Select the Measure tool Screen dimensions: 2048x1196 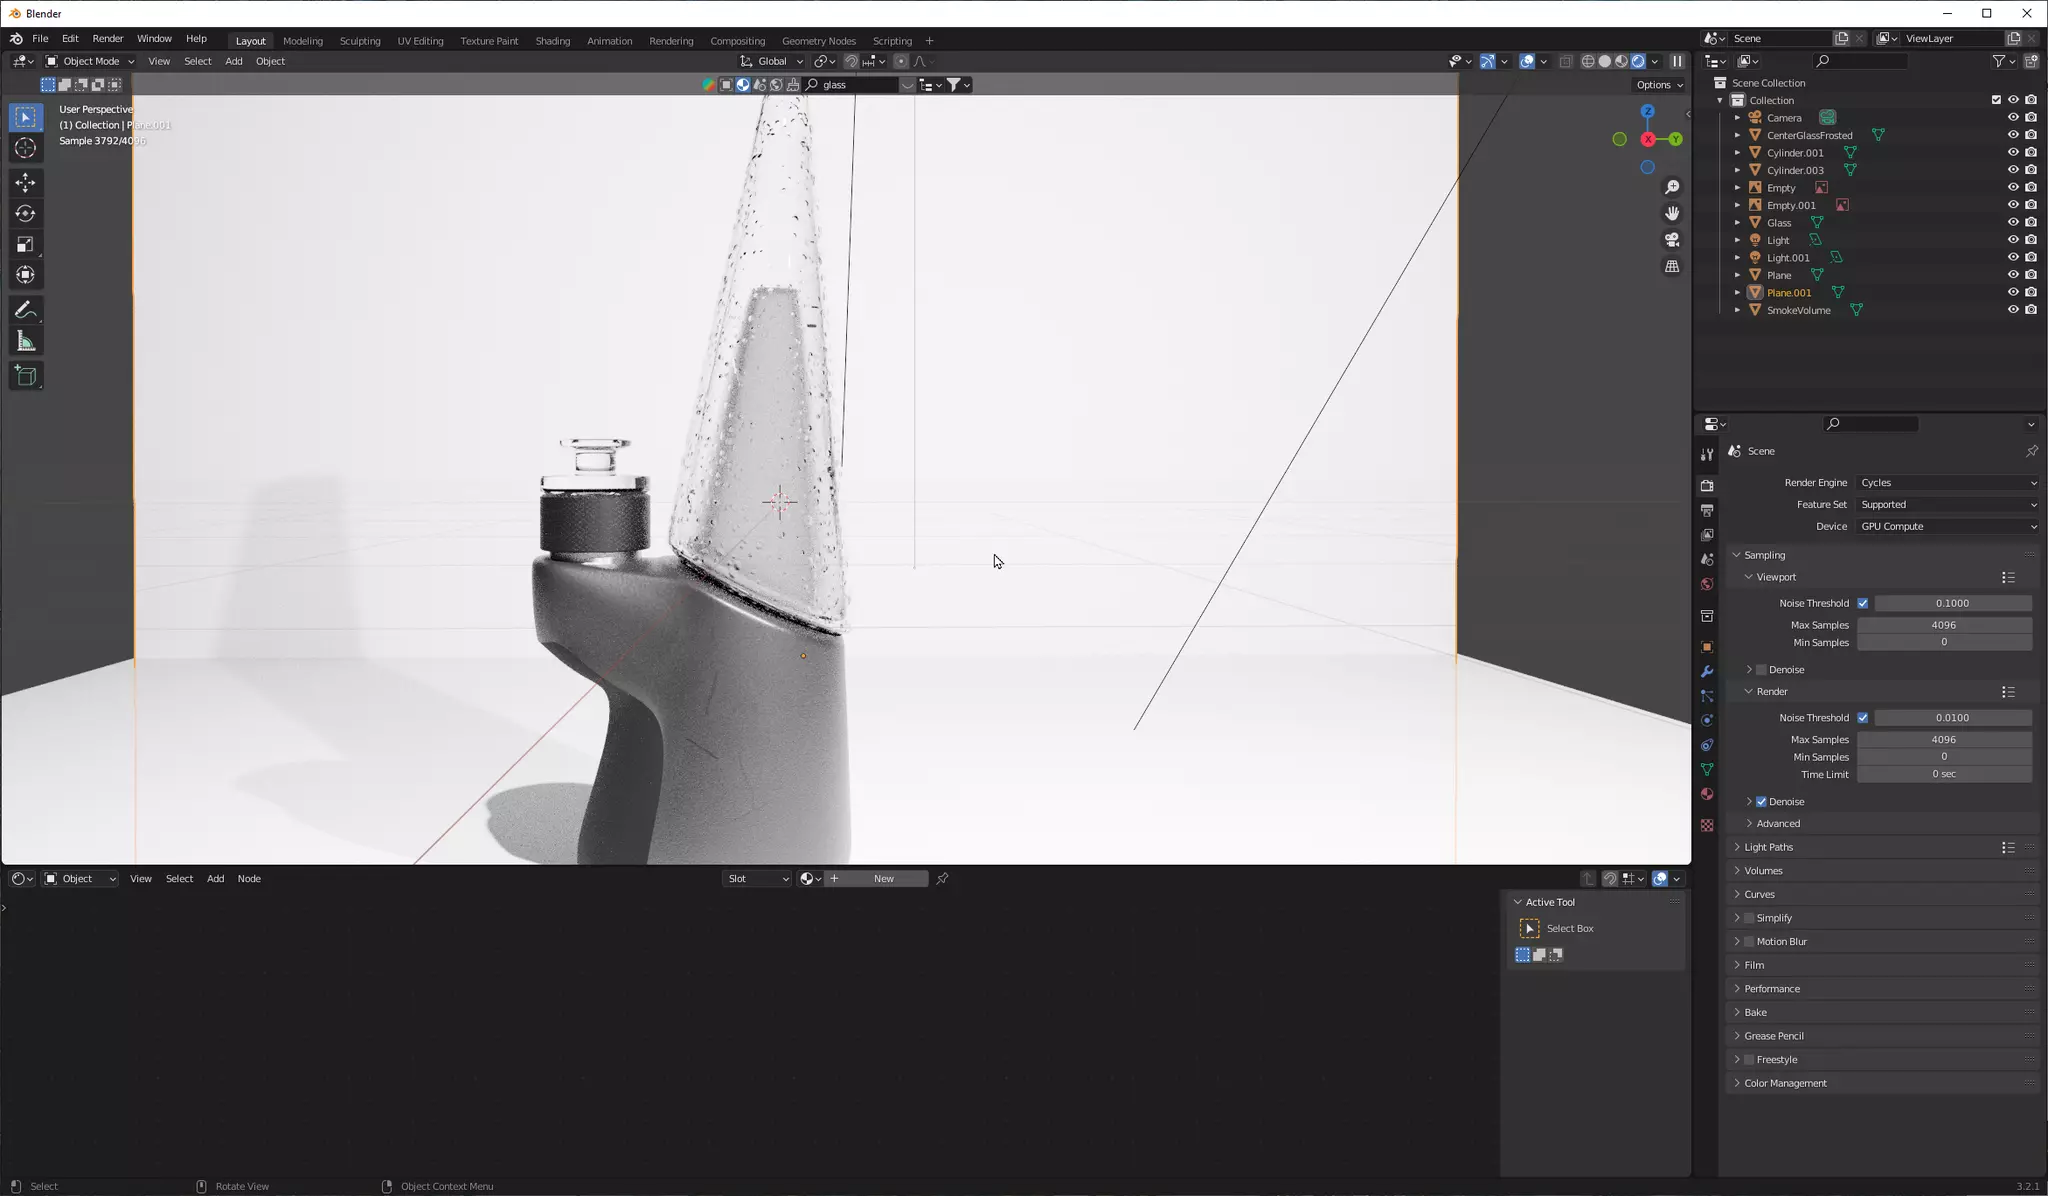click(26, 342)
